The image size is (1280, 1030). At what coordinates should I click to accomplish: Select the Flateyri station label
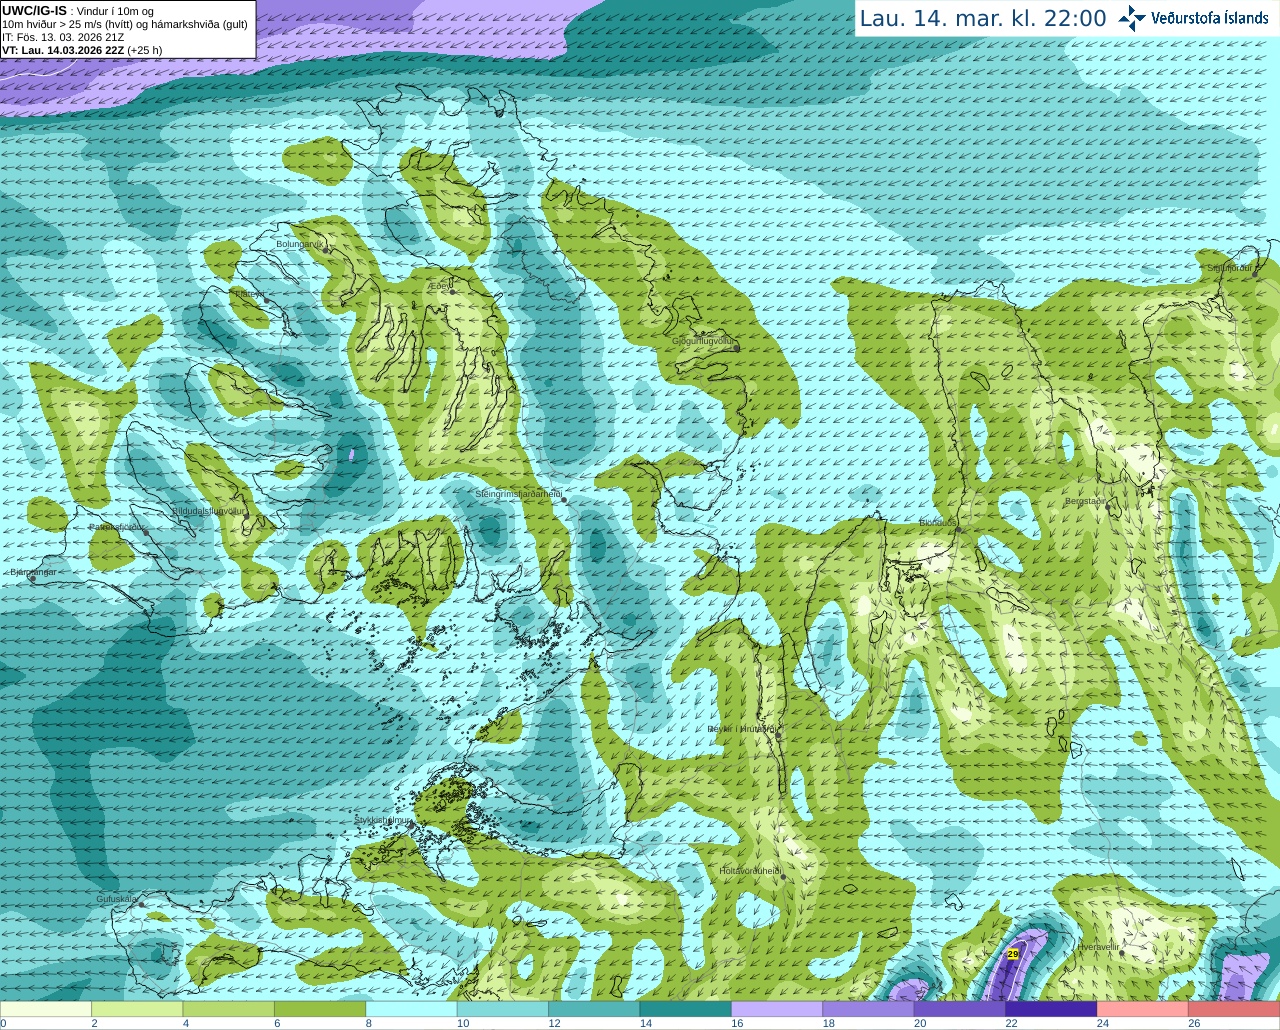248,294
